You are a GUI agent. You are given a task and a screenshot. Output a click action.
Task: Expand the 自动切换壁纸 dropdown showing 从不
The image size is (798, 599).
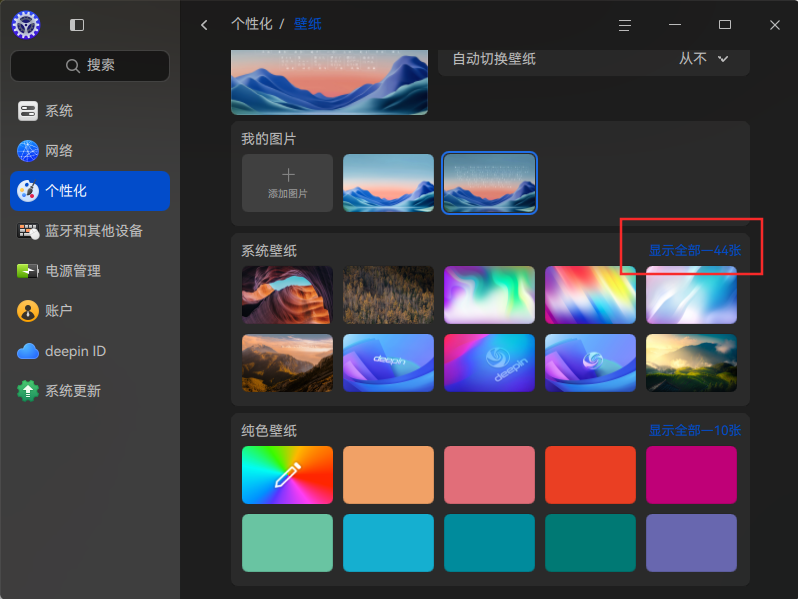coord(704,59)
